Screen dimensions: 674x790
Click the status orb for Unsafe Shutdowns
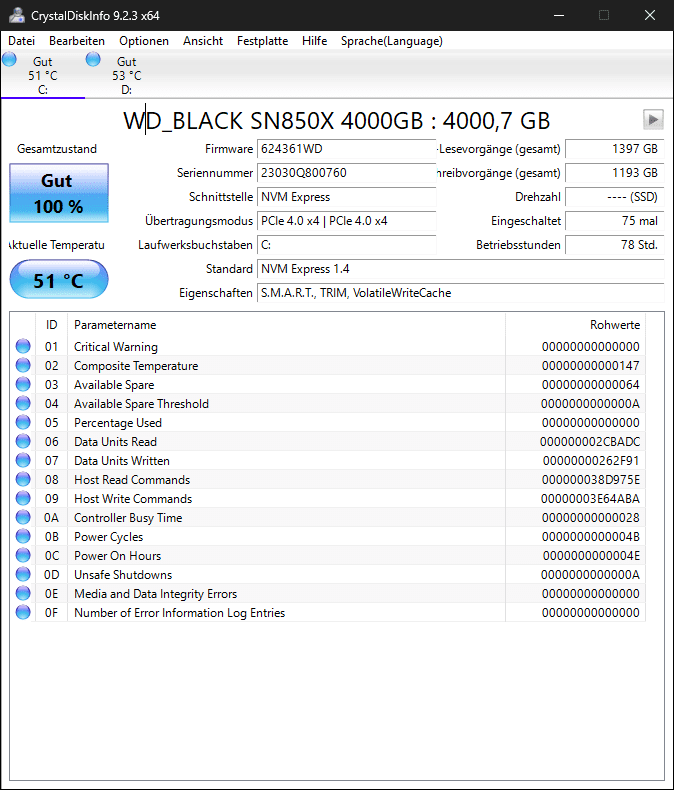[23, 574]
